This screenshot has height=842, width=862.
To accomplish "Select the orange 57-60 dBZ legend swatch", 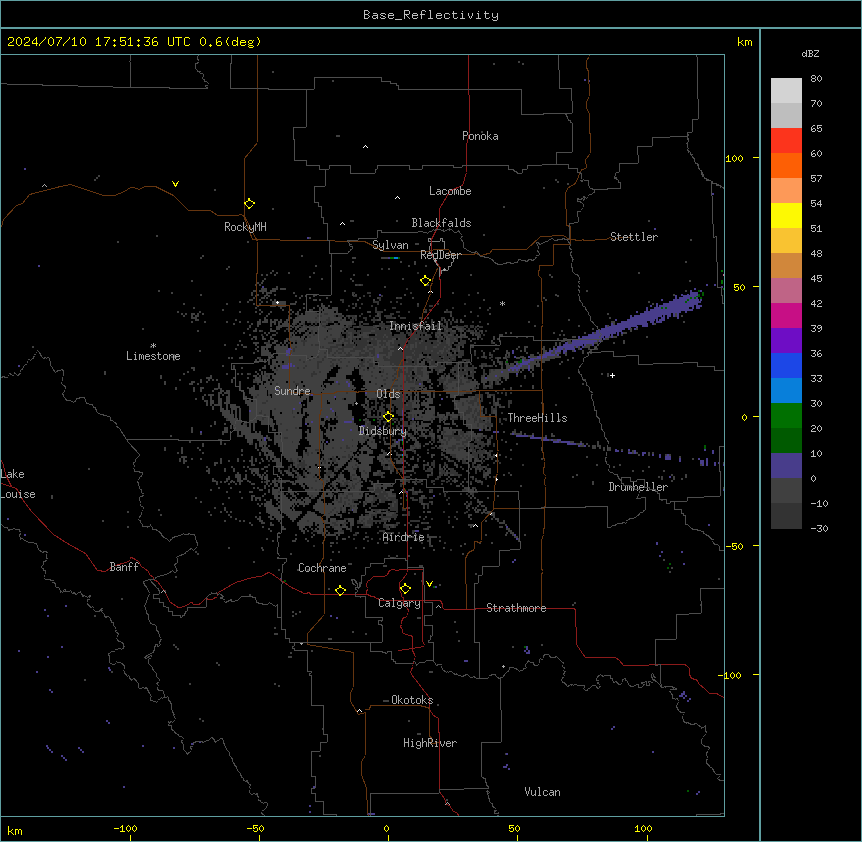I will 786,165.
